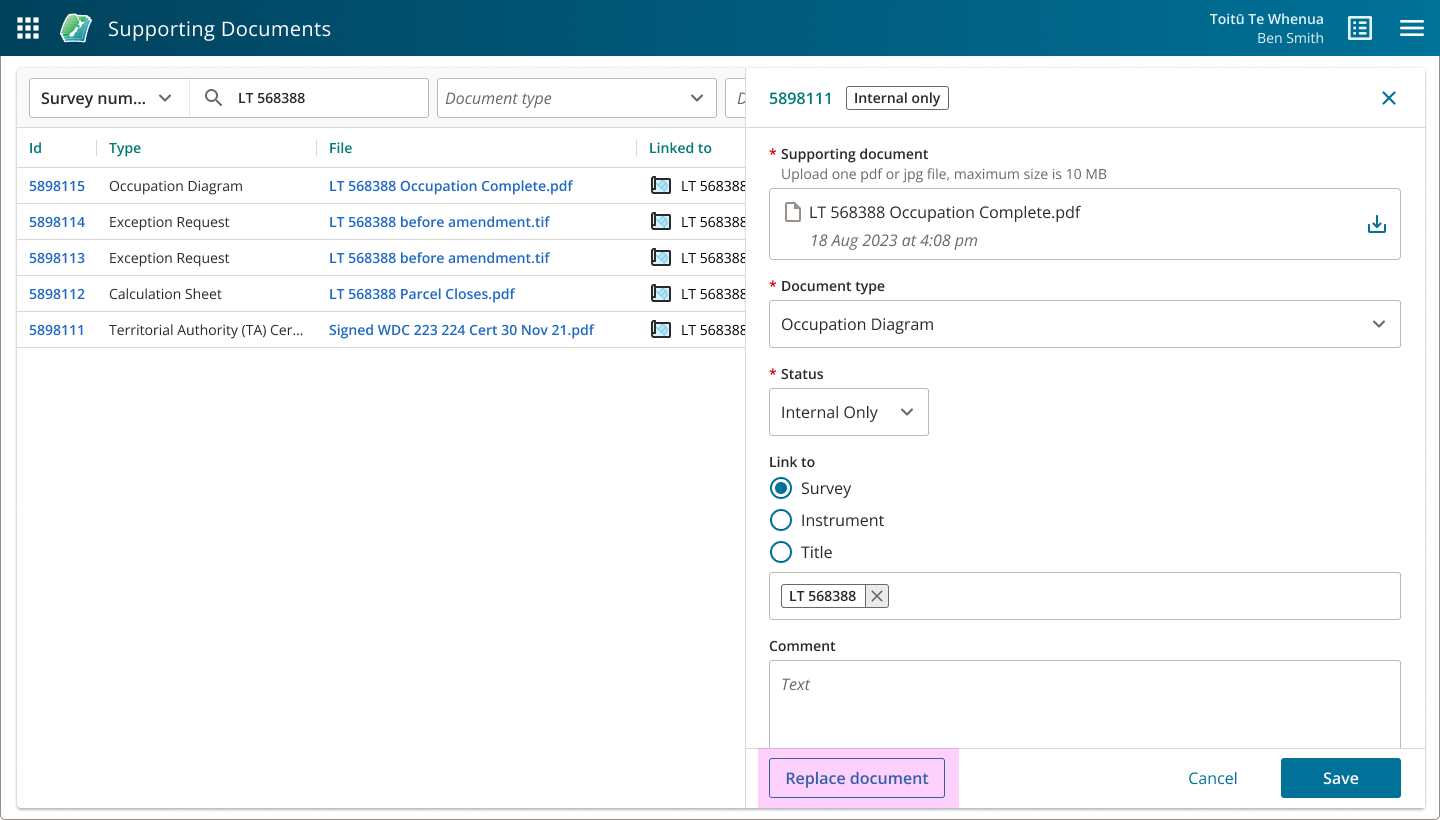This screenshot has height=820, width=1440.
Task: Open the list panel icon beside Ben Smith
Action: pyautogui.click(x=1360, y=28)
